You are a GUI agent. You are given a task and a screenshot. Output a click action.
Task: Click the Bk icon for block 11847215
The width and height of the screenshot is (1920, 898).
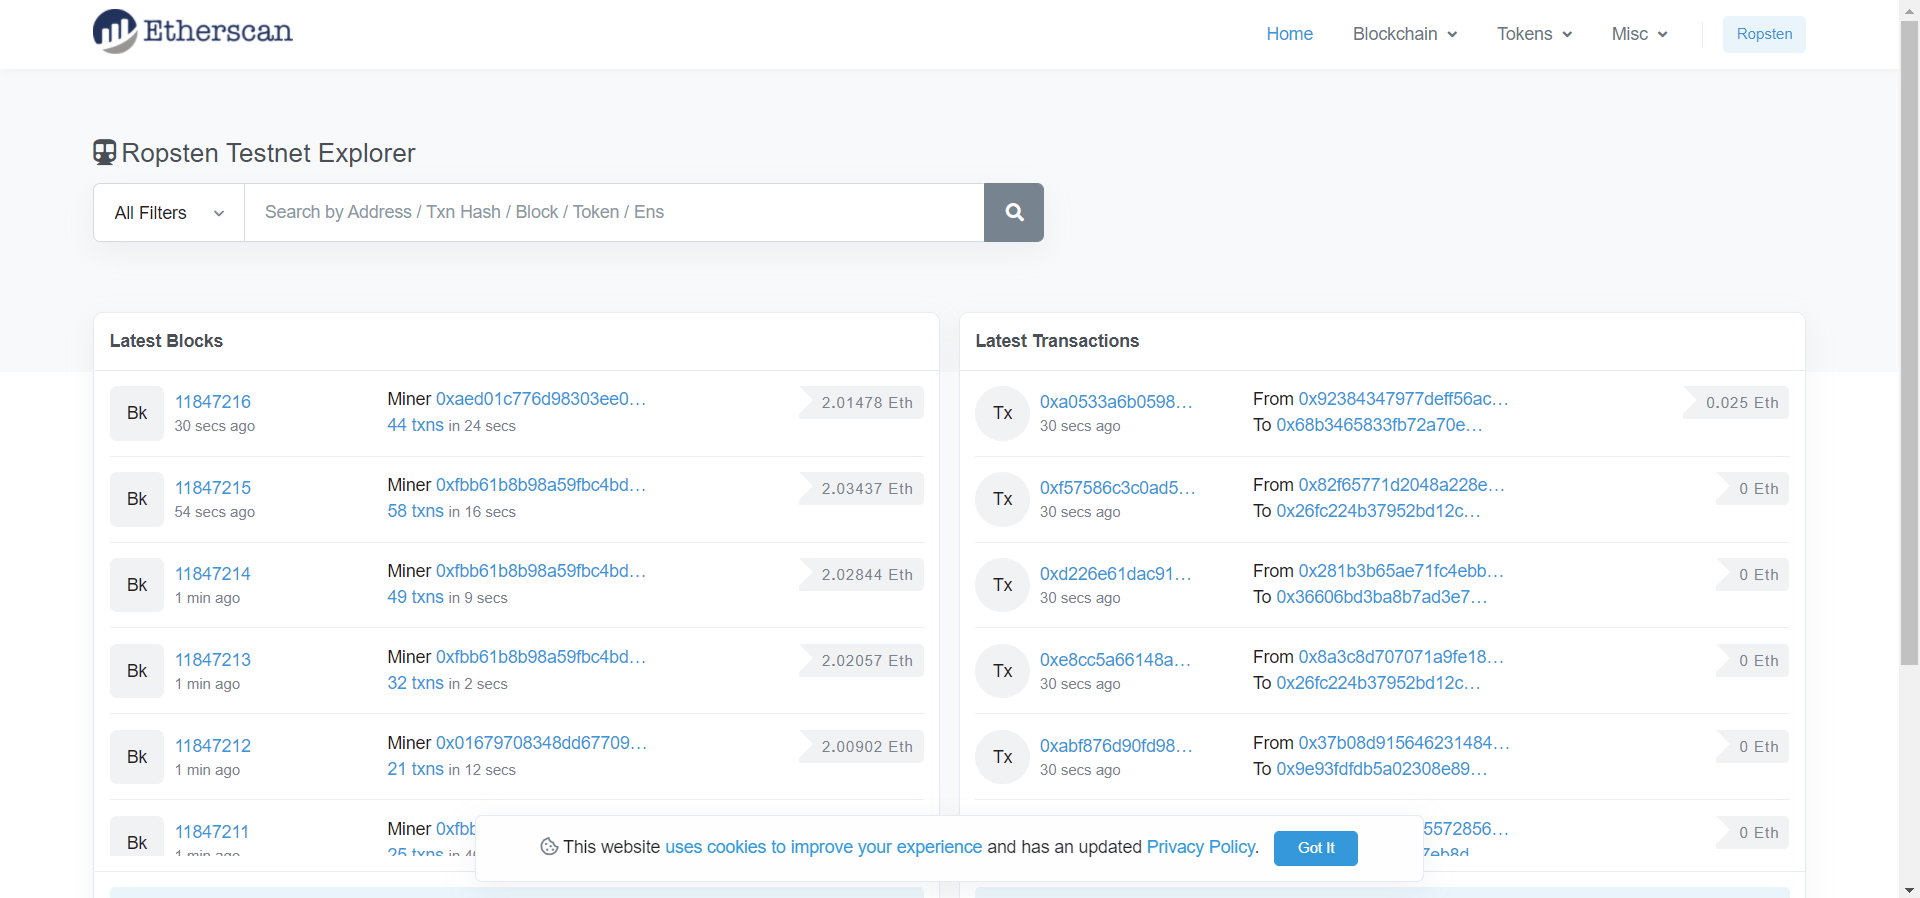pyautogui.click(x=137, y=499)
